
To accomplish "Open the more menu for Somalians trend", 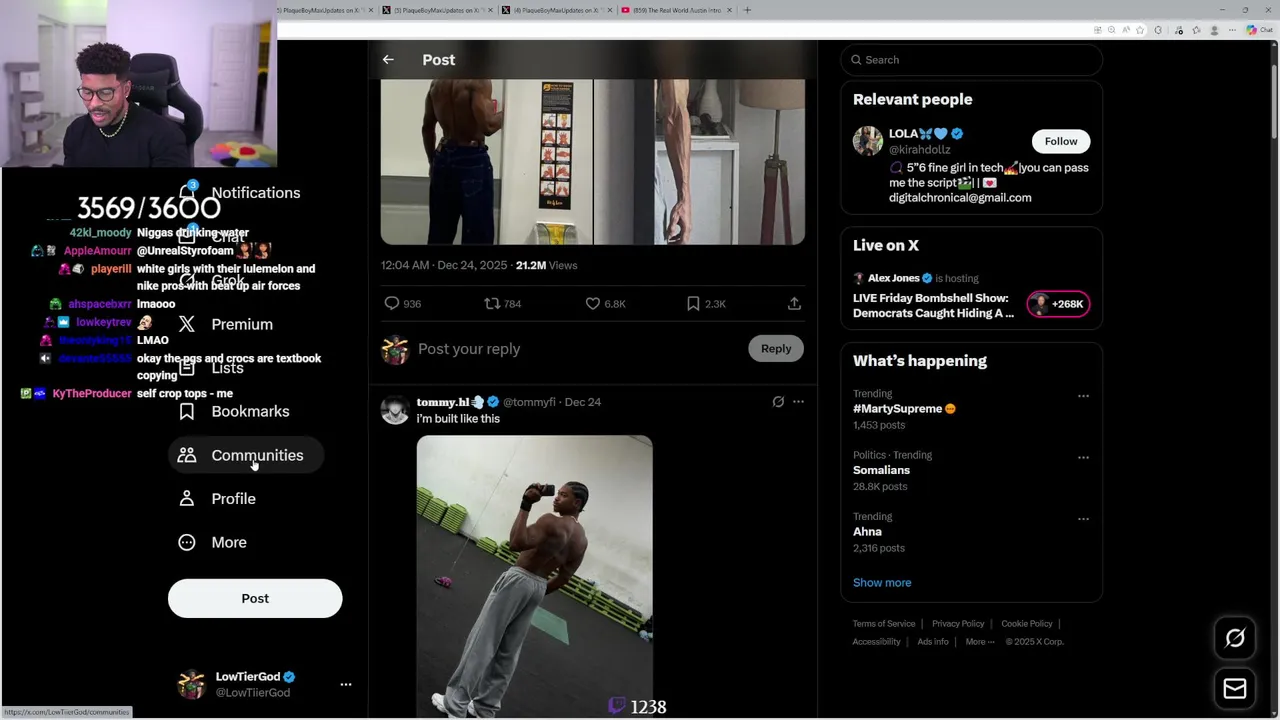I will [1083, 457].
